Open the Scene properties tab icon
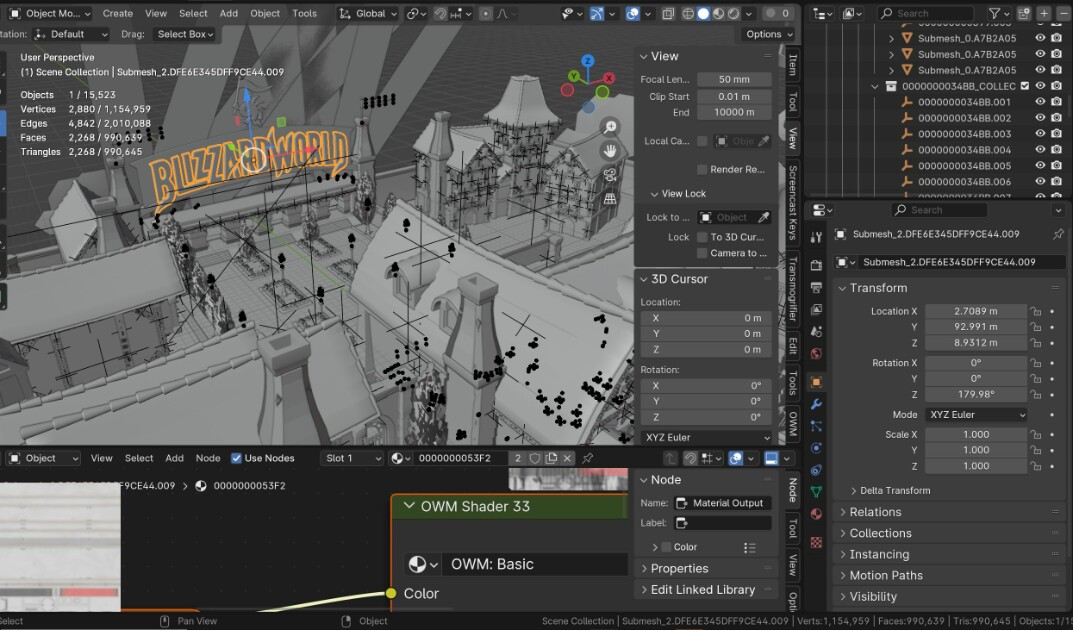1073x630 pixels. point(816,331)
